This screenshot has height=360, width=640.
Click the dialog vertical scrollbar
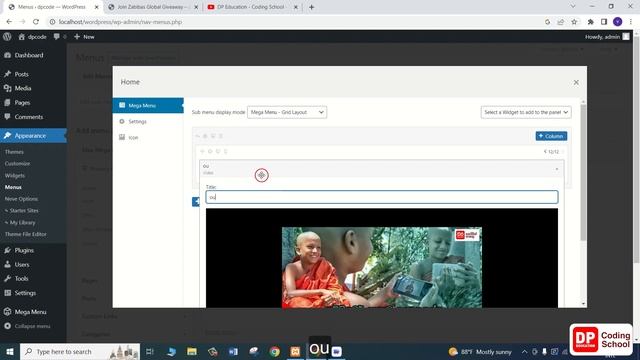coord(583,173)
